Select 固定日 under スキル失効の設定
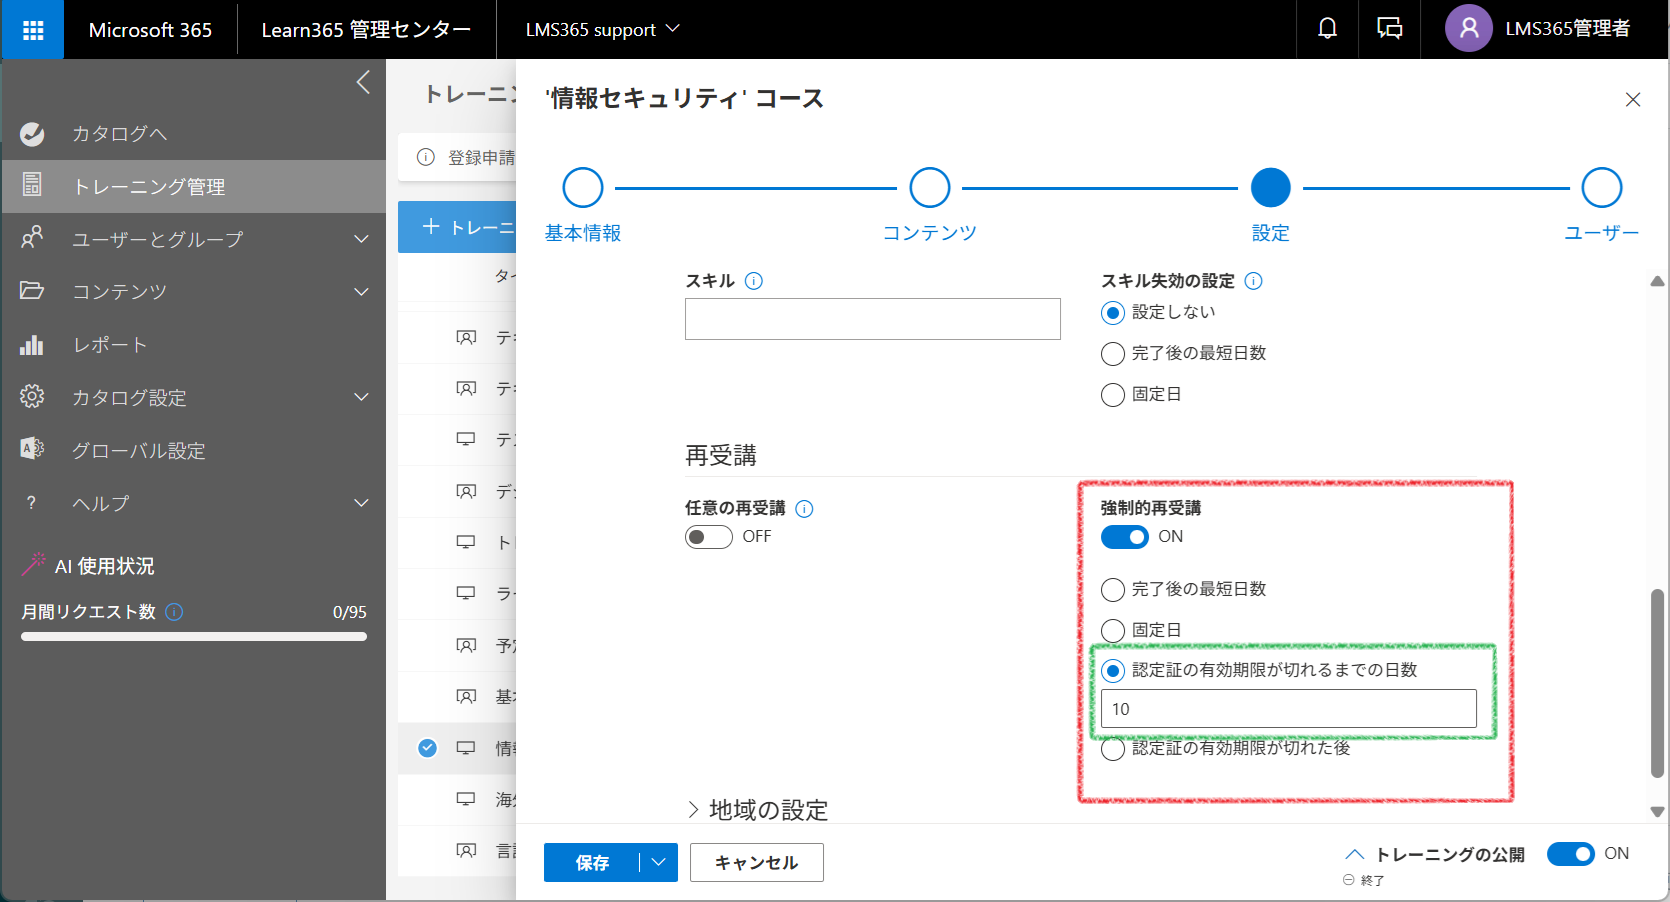The height and width of the screenshot is (902, 1670). [1113, 395]
